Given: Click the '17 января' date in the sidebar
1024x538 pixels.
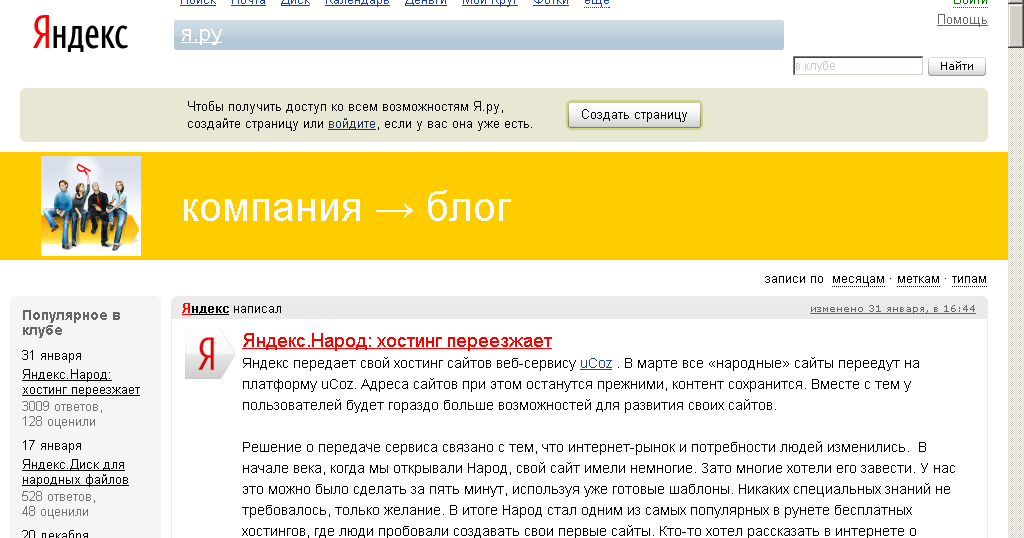Looking at the screenshot, I should point(52,446).
